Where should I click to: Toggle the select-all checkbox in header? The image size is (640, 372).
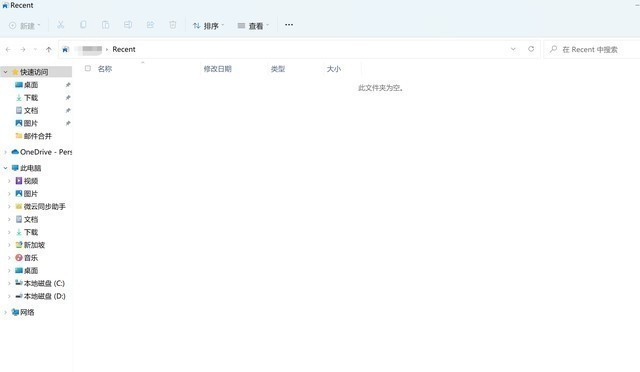pos(88,69)
